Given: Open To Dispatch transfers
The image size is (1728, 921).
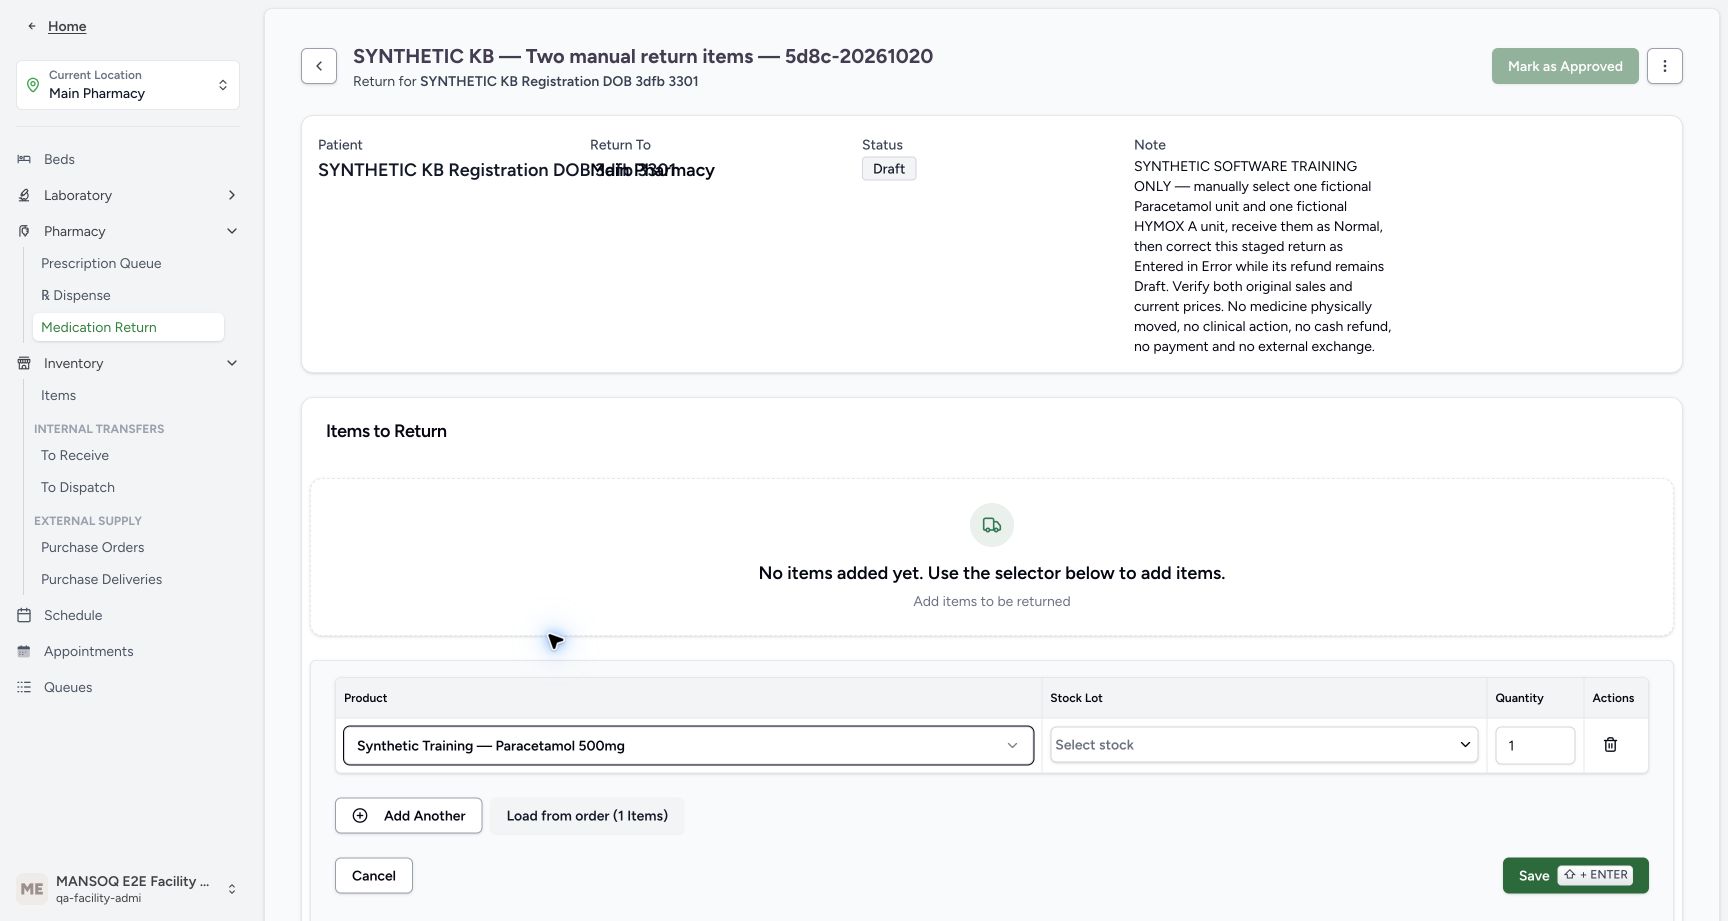Looking at the screenshot, I should coord(78,487).
